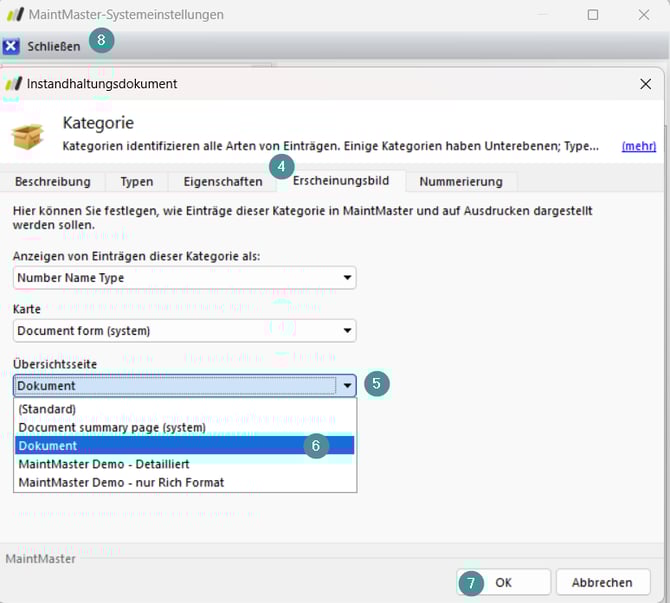Click the MaintMaster logo in dialog title
The image size is (670, 603).
pos(14,84)
